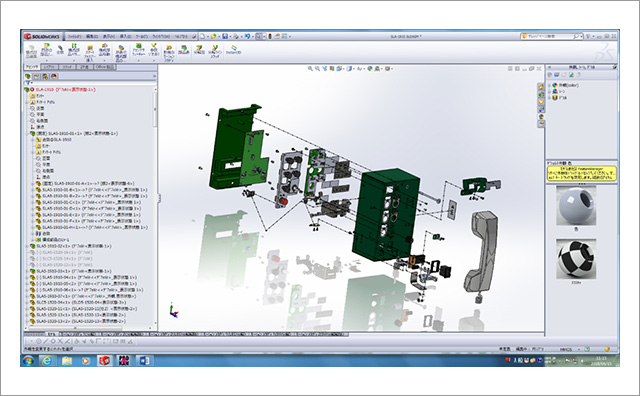Select the Office製品 command tab

[x=102, y=67]
